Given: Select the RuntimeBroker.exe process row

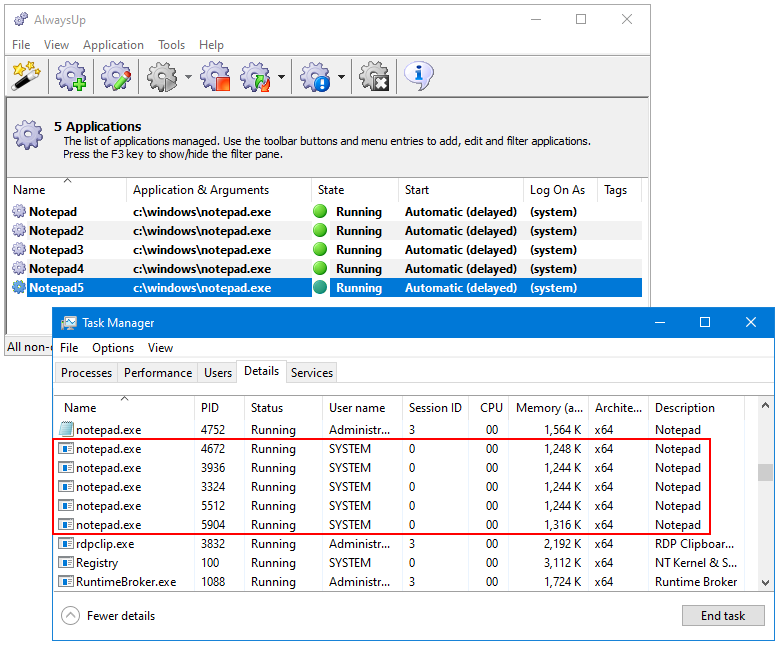Looking at the screenshot, I should 399,581.
